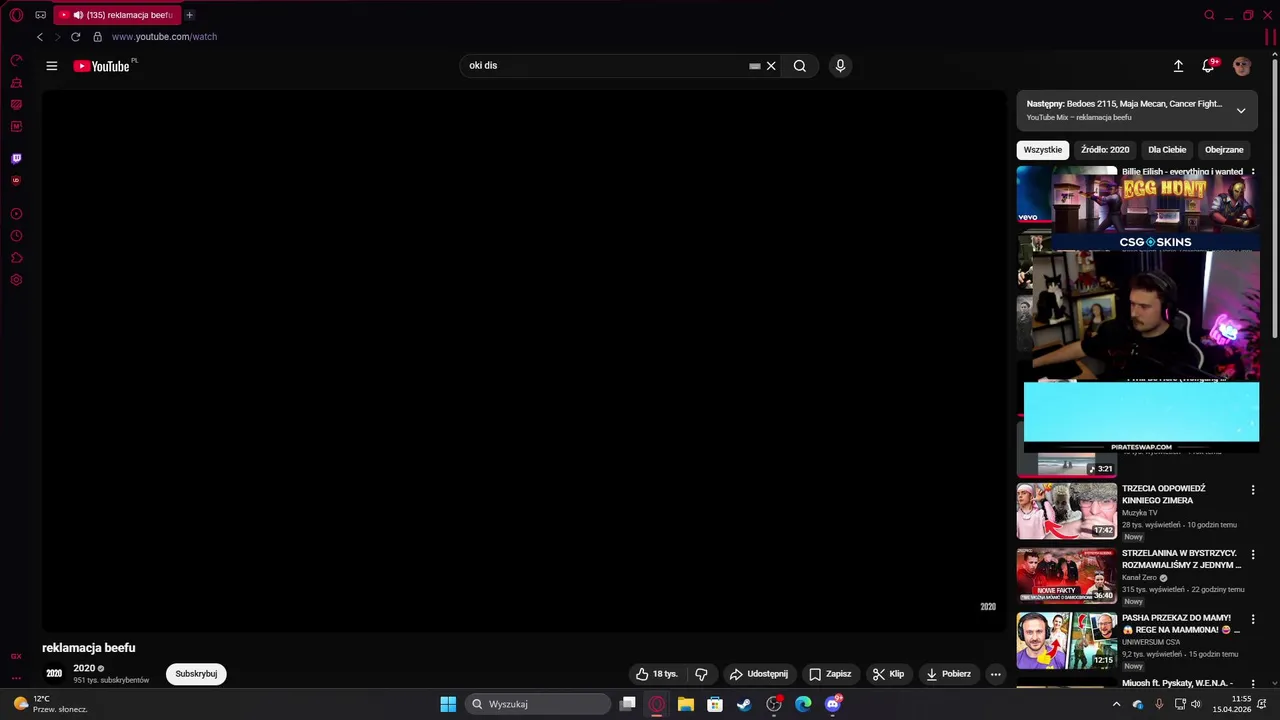Open the account avatar menu
The image size is (1280, 720).
click(1242, 66)
